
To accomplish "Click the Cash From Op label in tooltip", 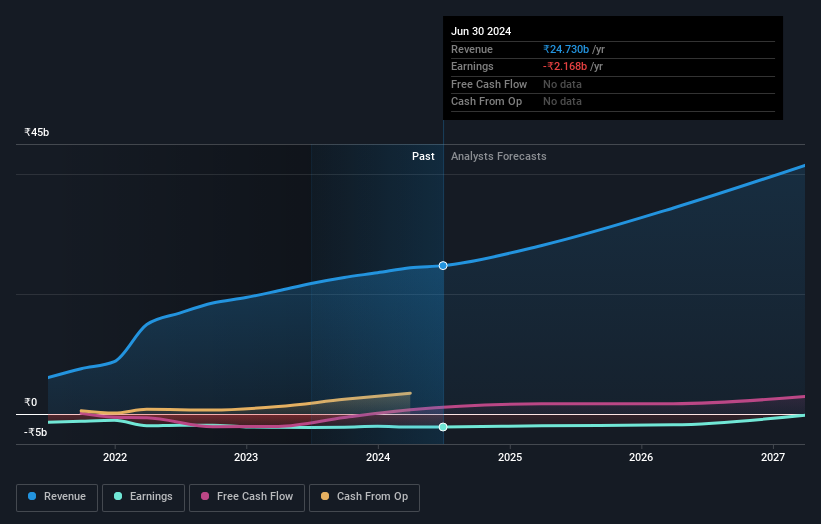I will tap(486, 102).
